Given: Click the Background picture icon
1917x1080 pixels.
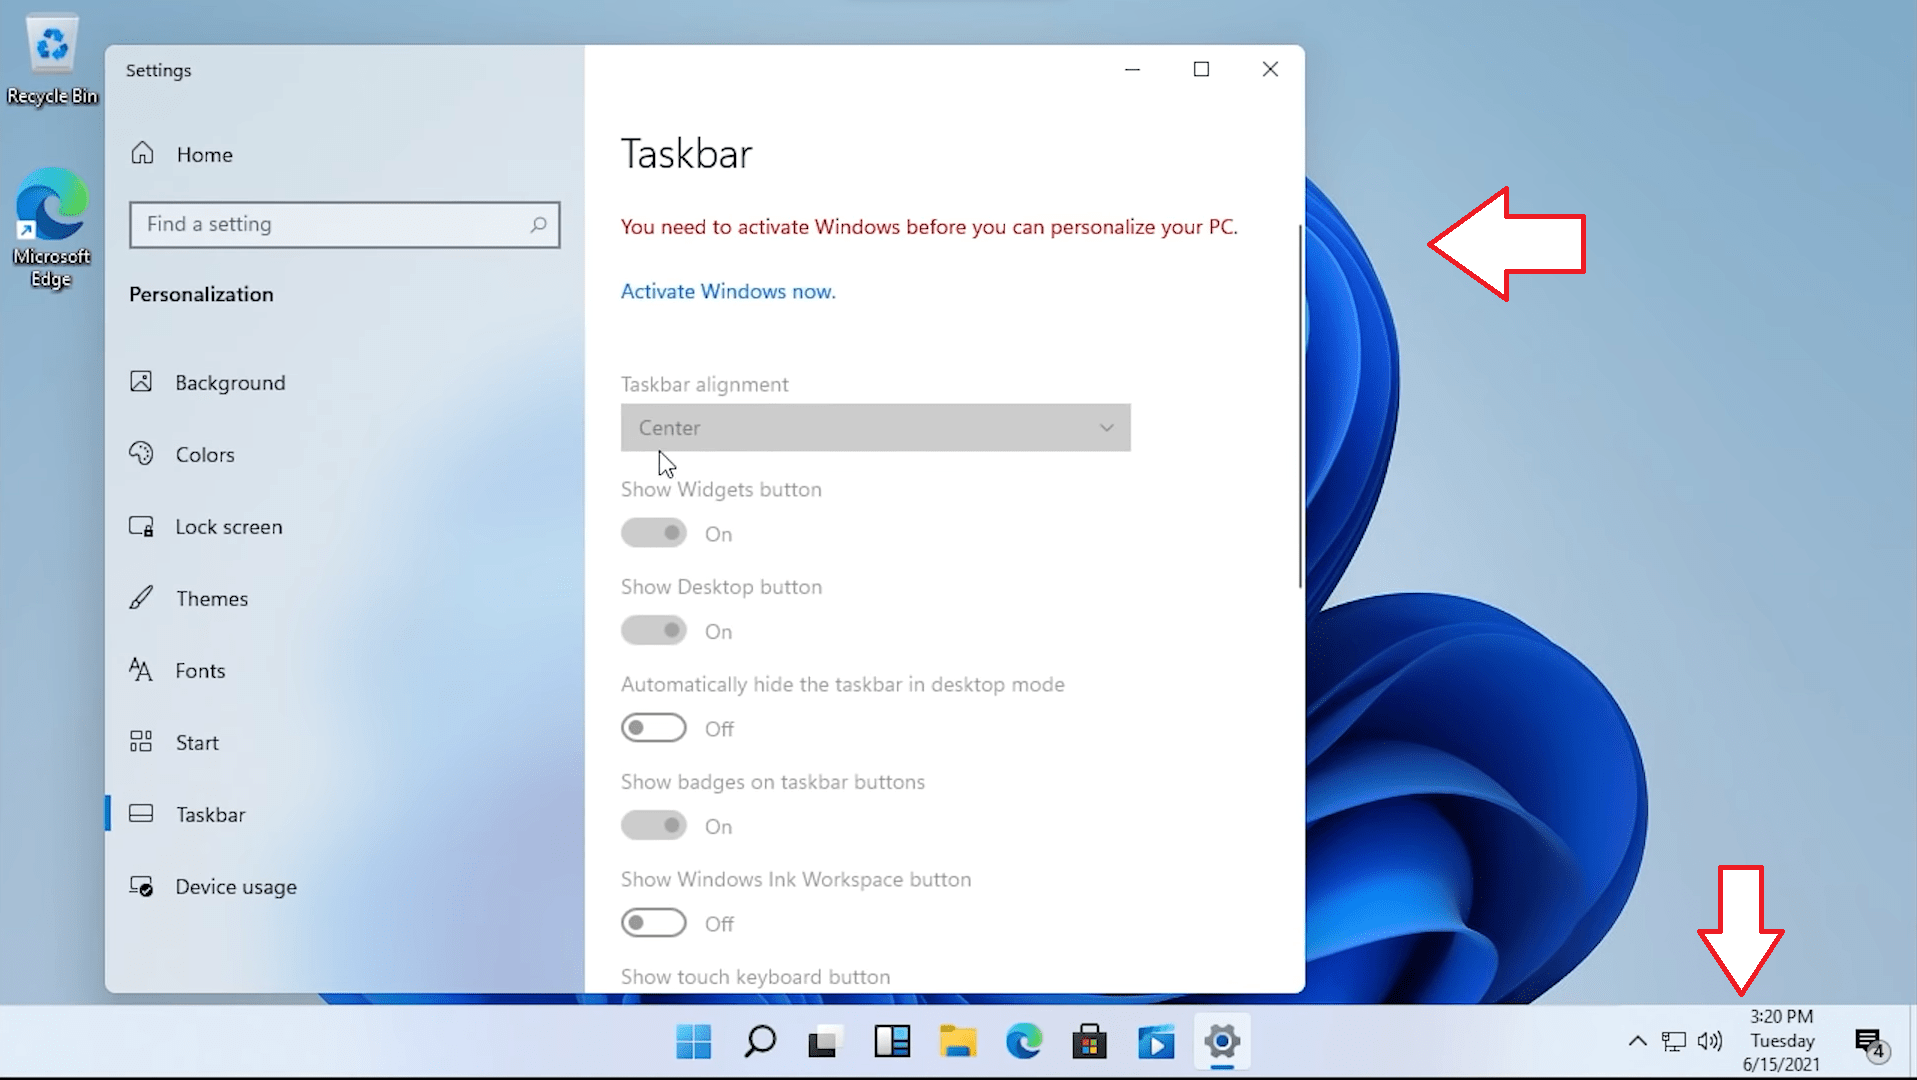Looking at the screenshot, I should pos(141,382).
